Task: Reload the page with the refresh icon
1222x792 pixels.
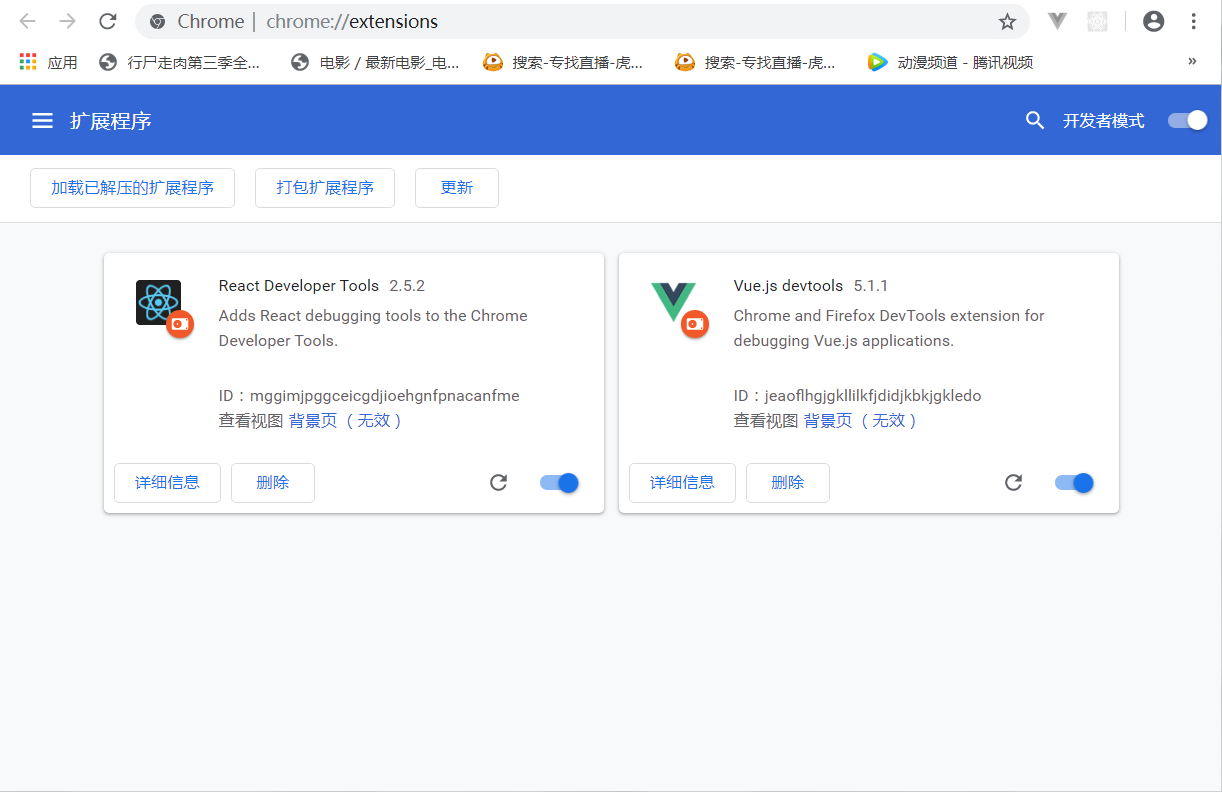Action: click(108, 21)
